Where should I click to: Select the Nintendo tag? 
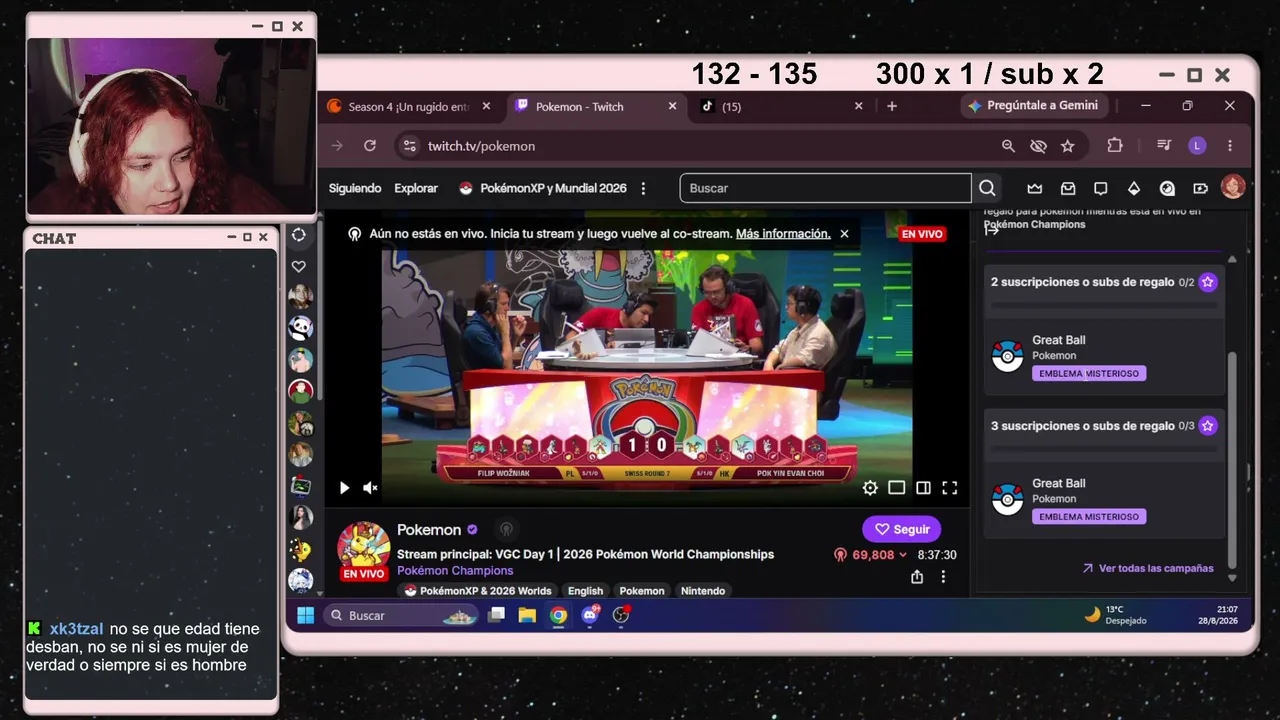pyautogui.click(x=703, y=591)
